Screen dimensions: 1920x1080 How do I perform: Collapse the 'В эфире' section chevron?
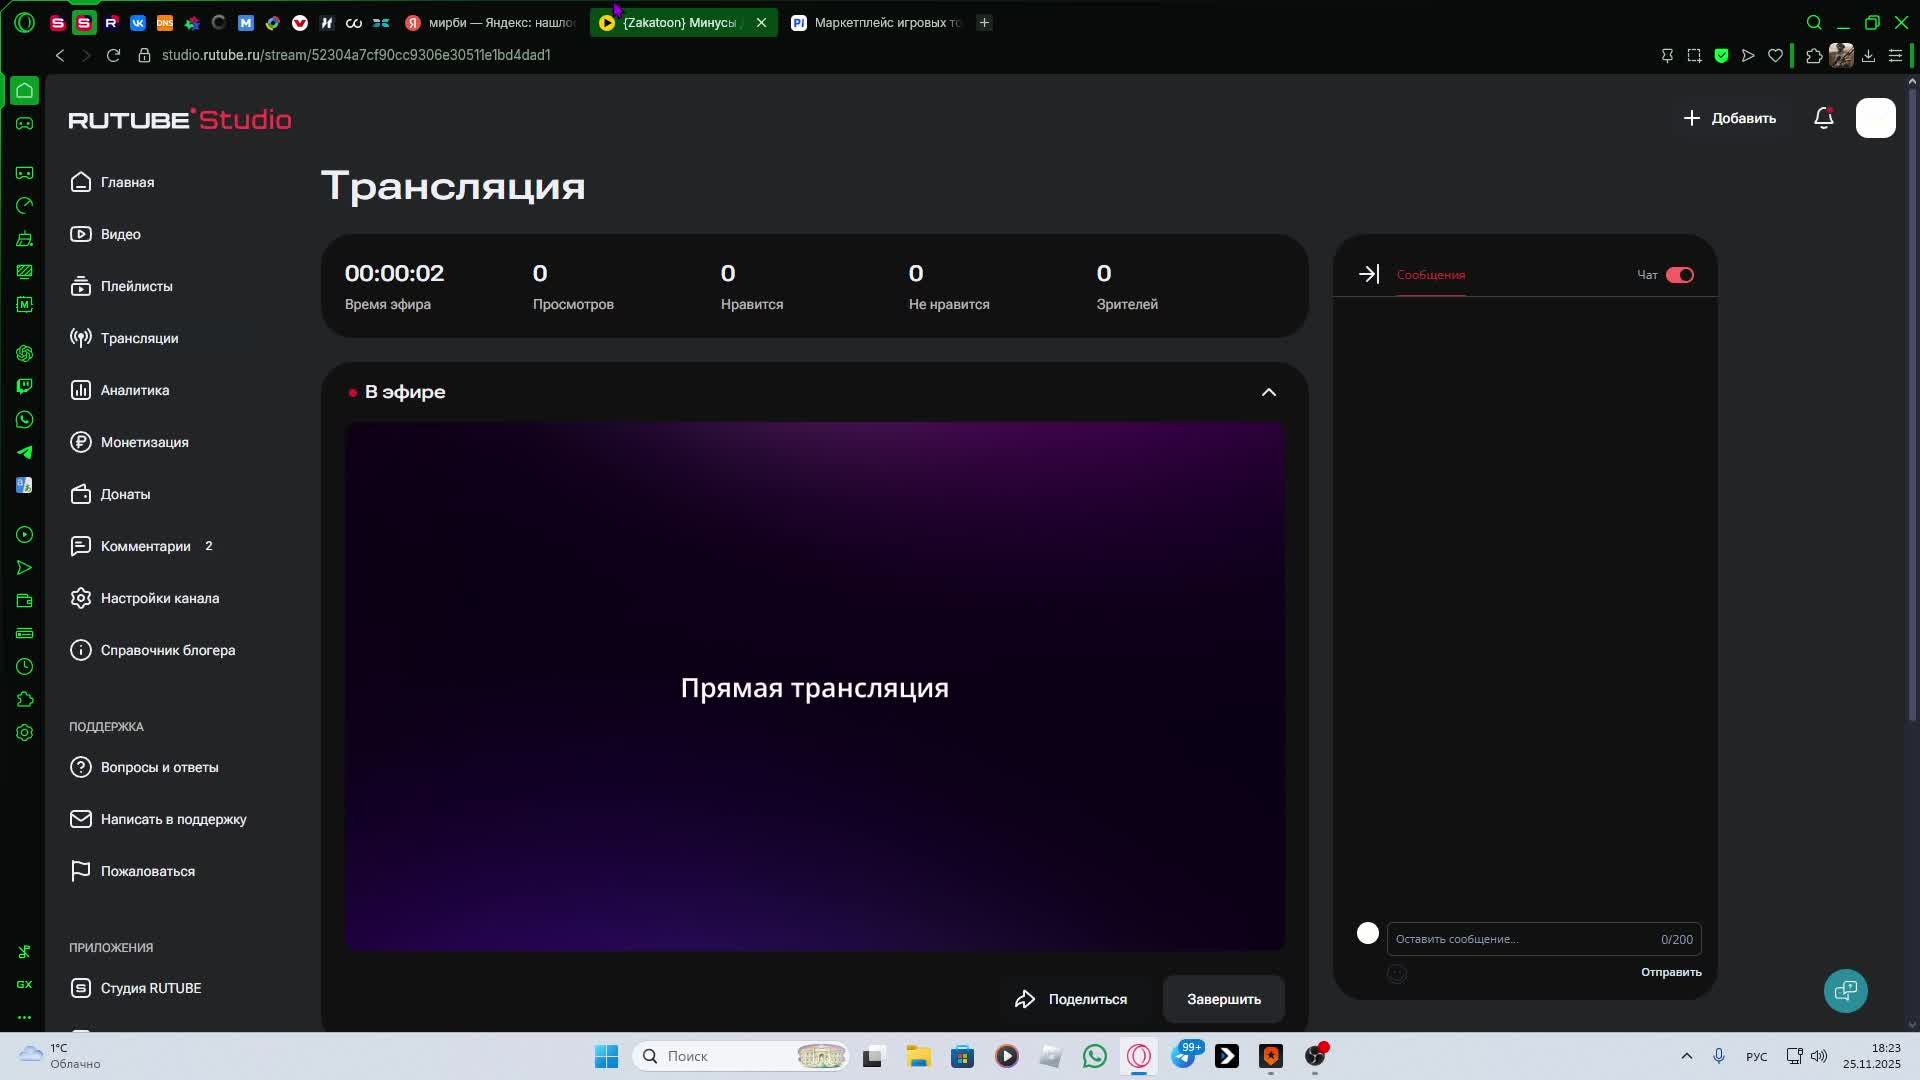point(1268,392)
